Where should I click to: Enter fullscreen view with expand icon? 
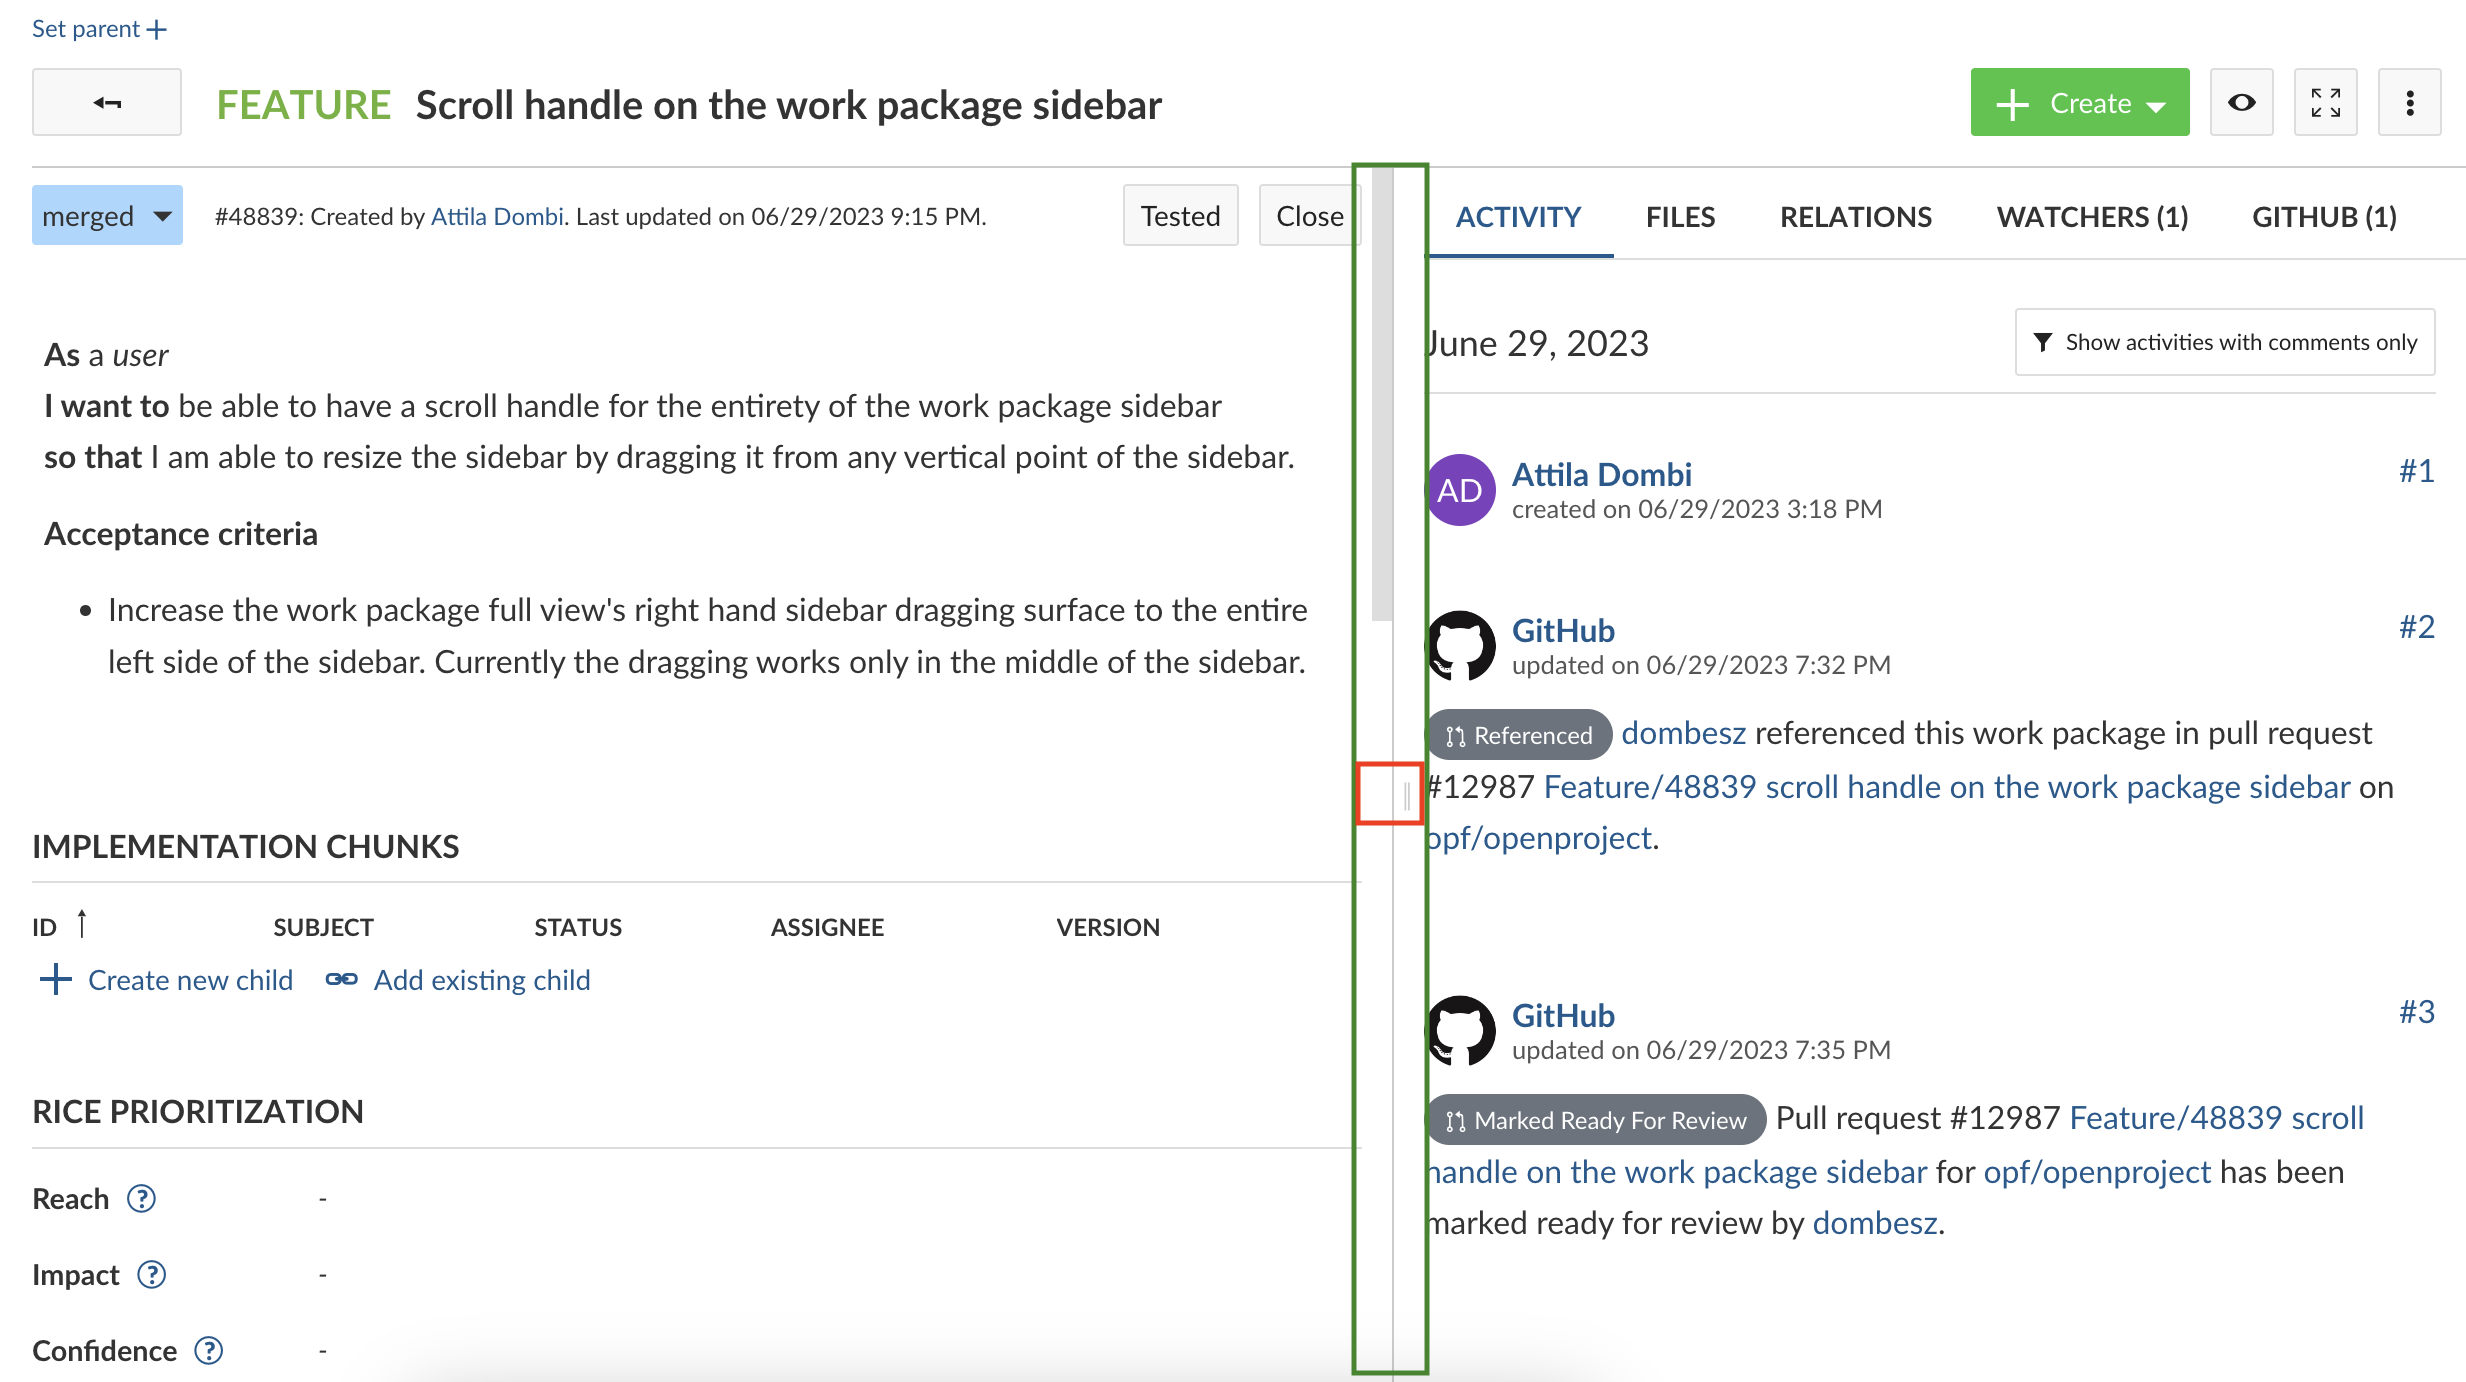tap(2325, 102)
